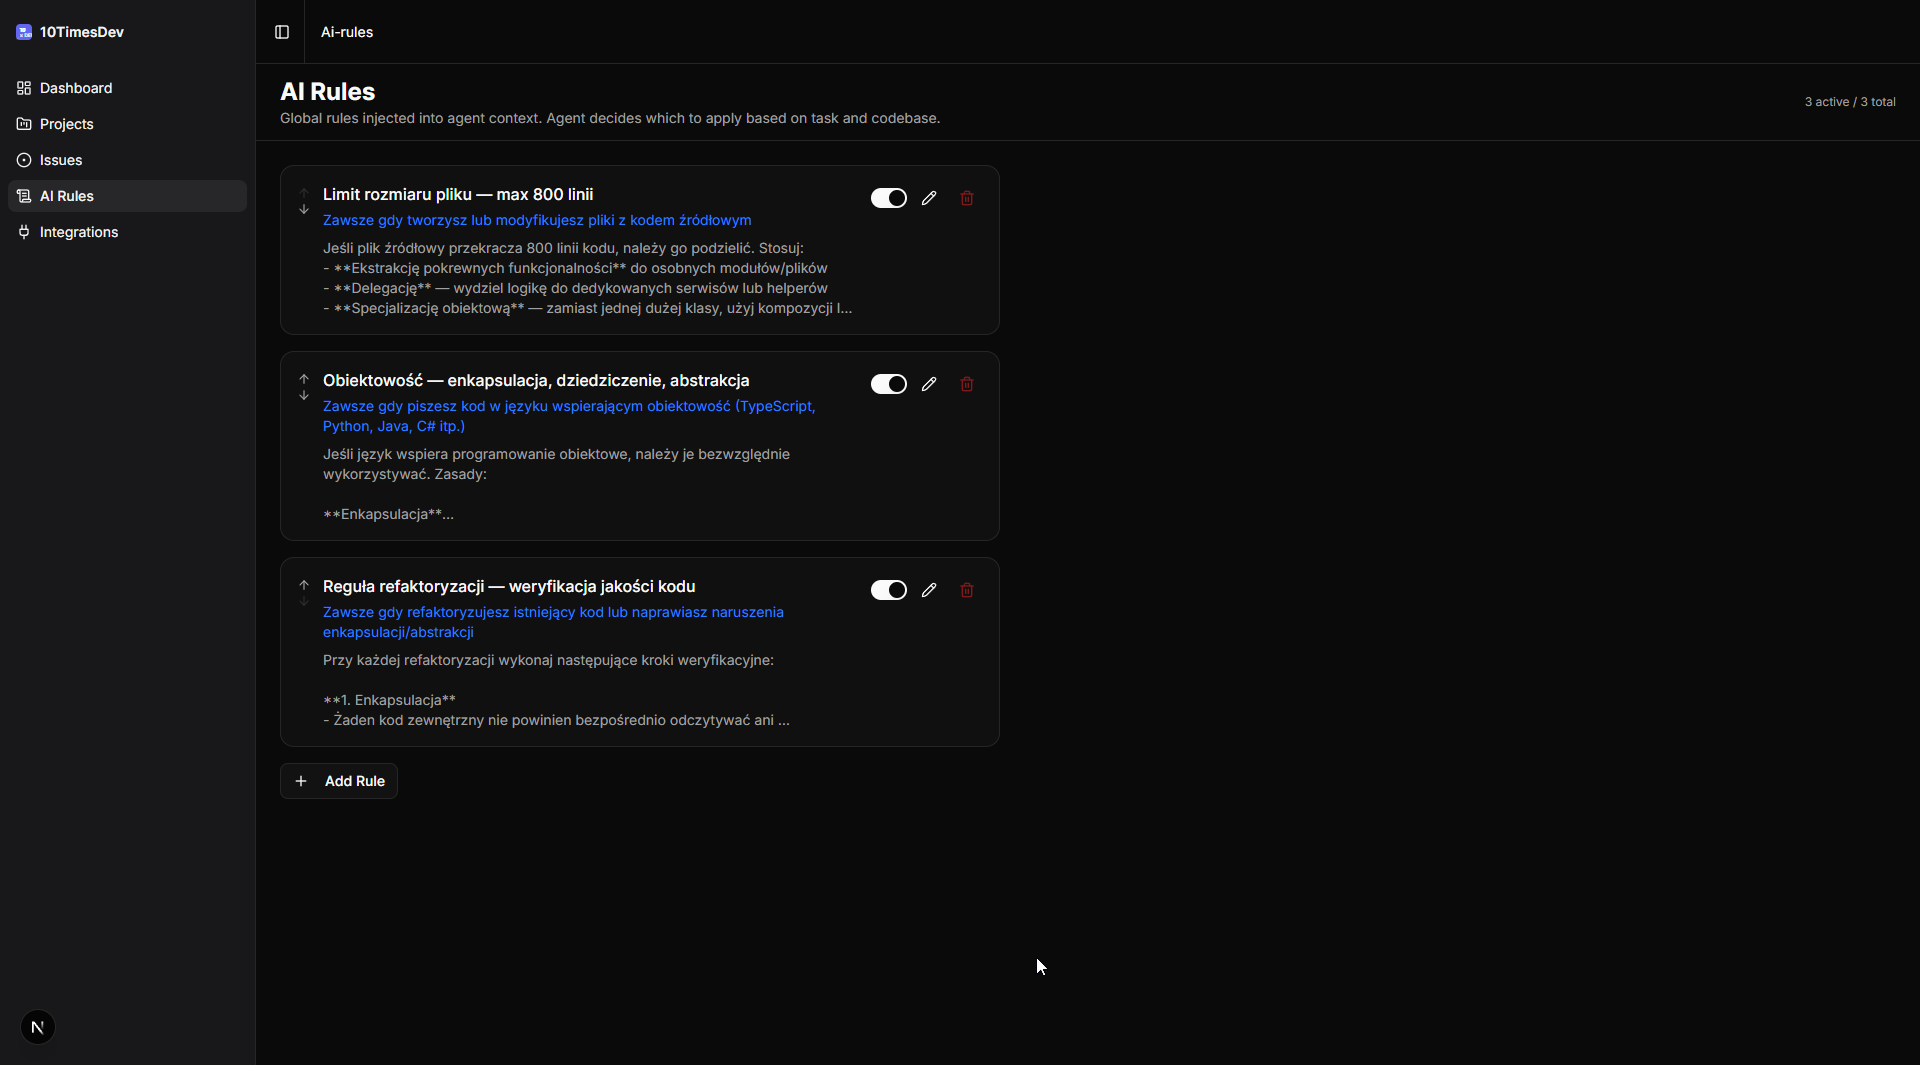Toggle the sidebar collapse icon
The width and height of the screenshot is (1920, 1065).
click(282, 32)
